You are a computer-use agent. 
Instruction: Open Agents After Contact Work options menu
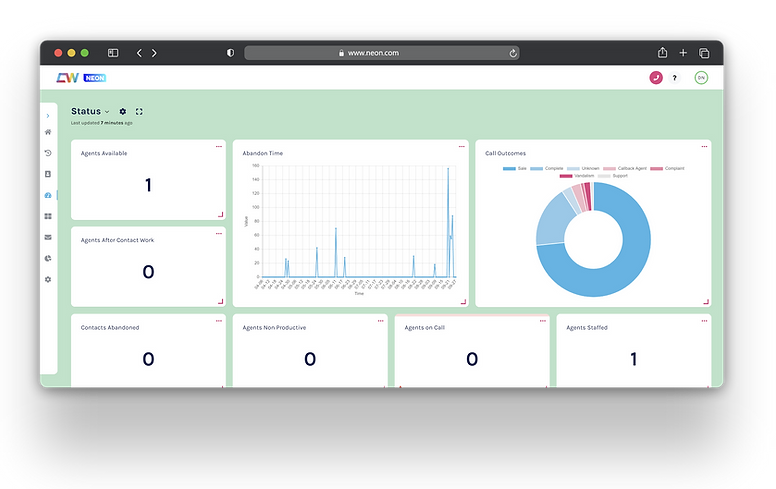(x=219, y=234)
